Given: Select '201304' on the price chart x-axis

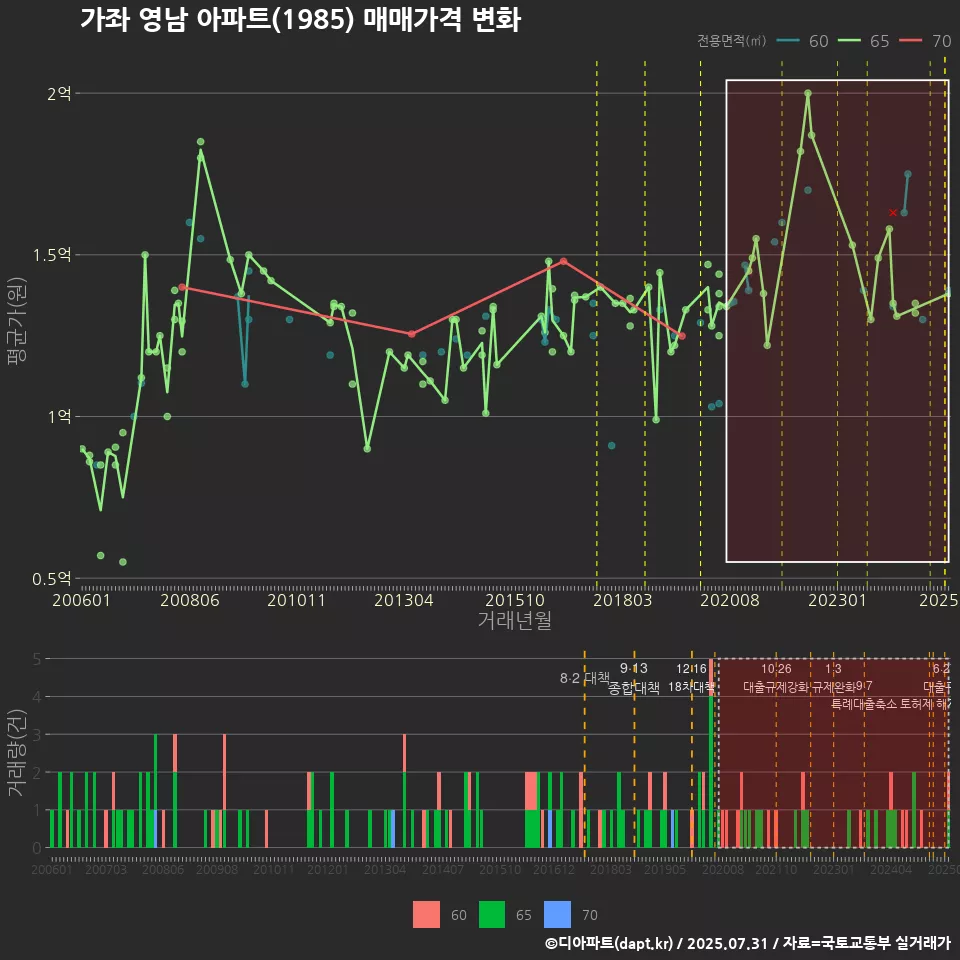Looking at the screenshot, I should point(403,600).
